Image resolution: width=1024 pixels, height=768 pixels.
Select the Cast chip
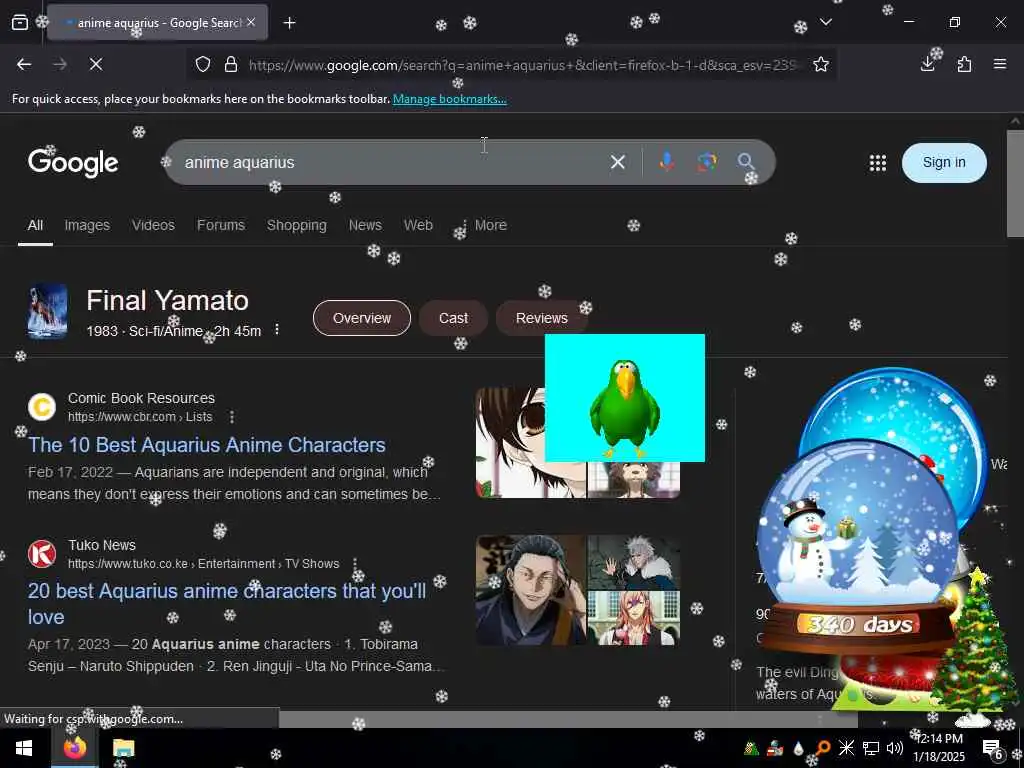(x=453, y=318)
